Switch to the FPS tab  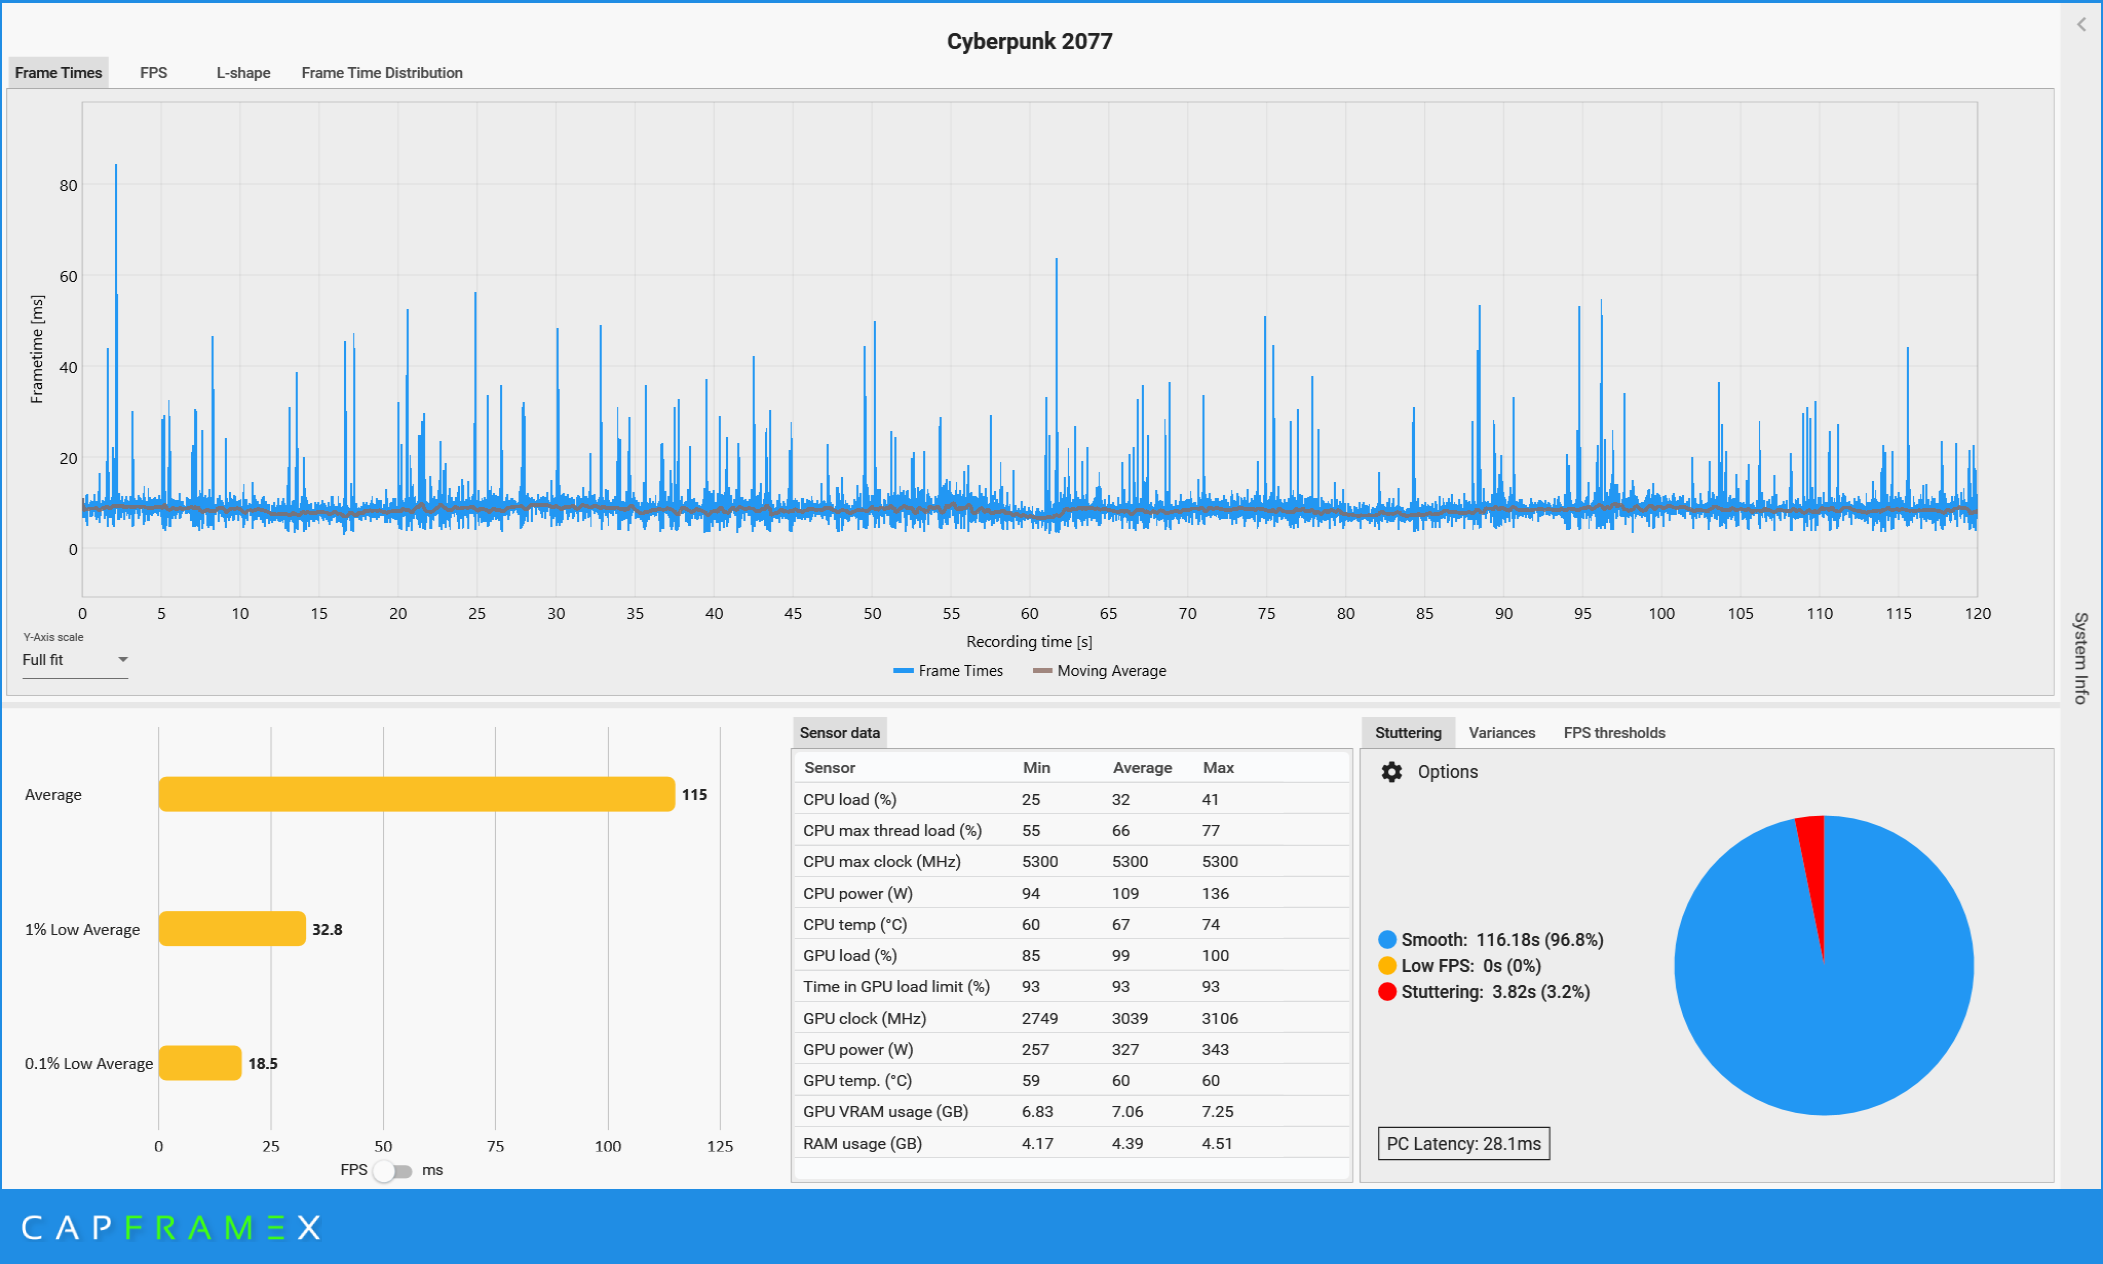(153, 73)
